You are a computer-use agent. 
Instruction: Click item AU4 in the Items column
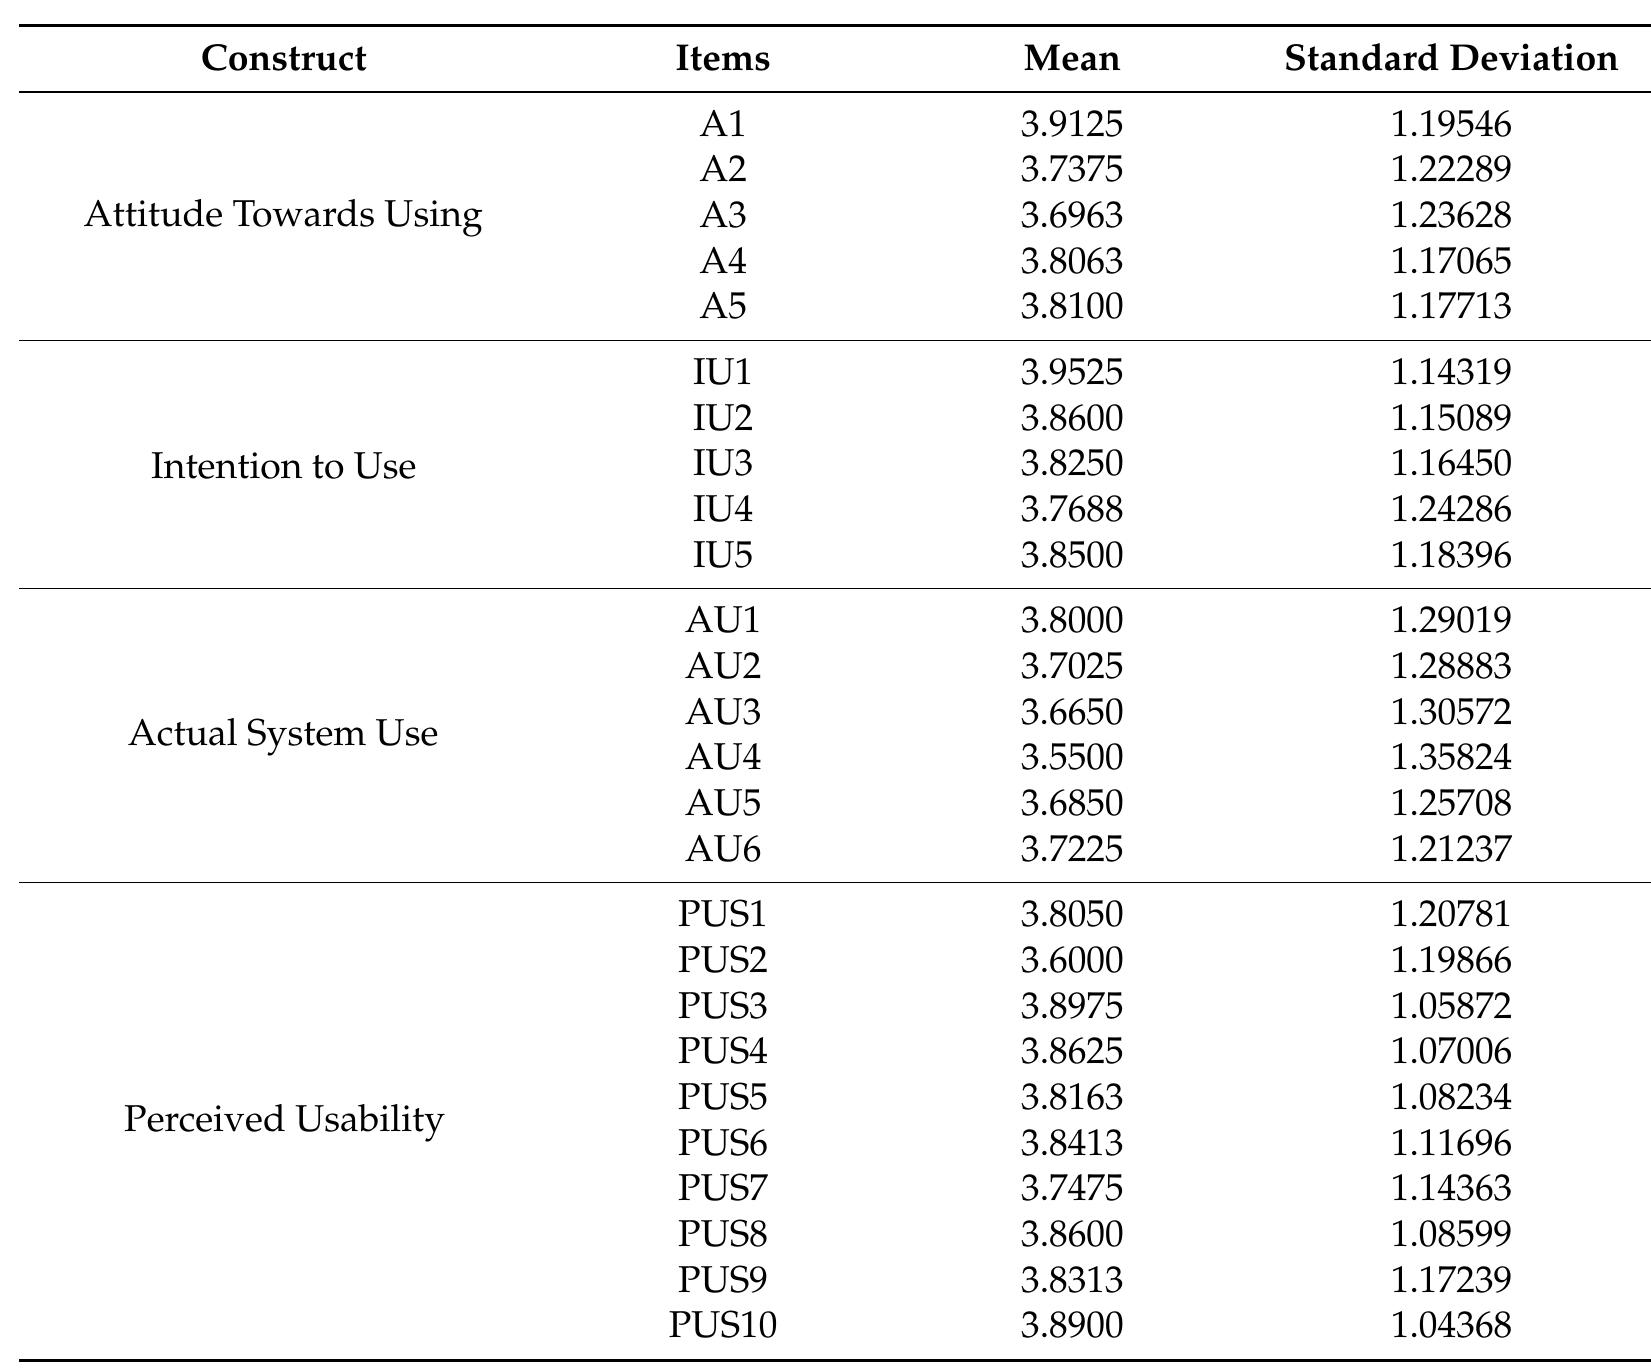pos(722,757)
